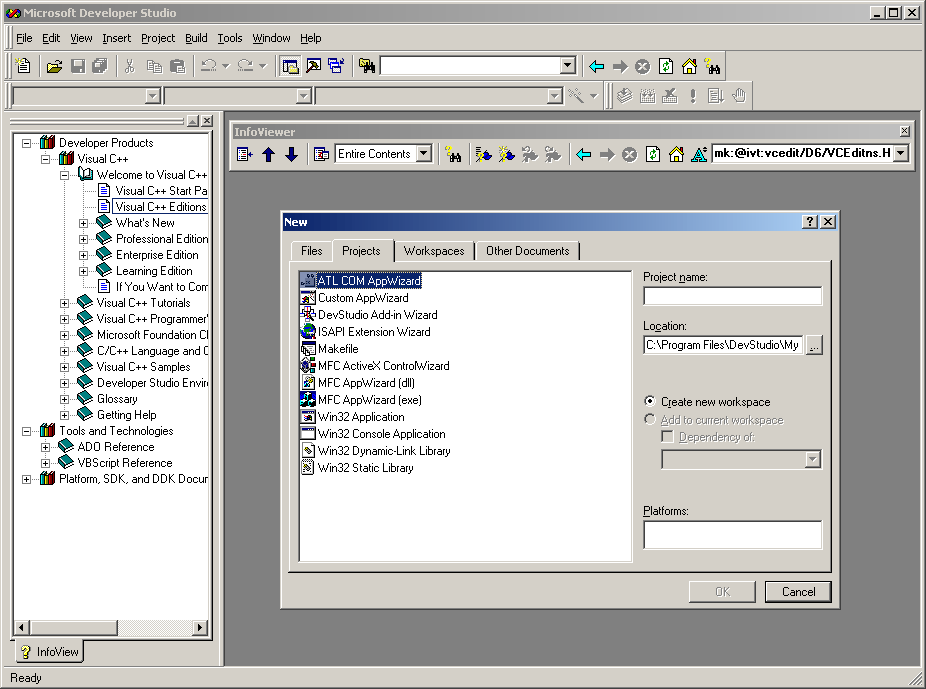Click the Cancel button
The width and height of the screenshot is (926, 689).
click(x=798, y=592)
